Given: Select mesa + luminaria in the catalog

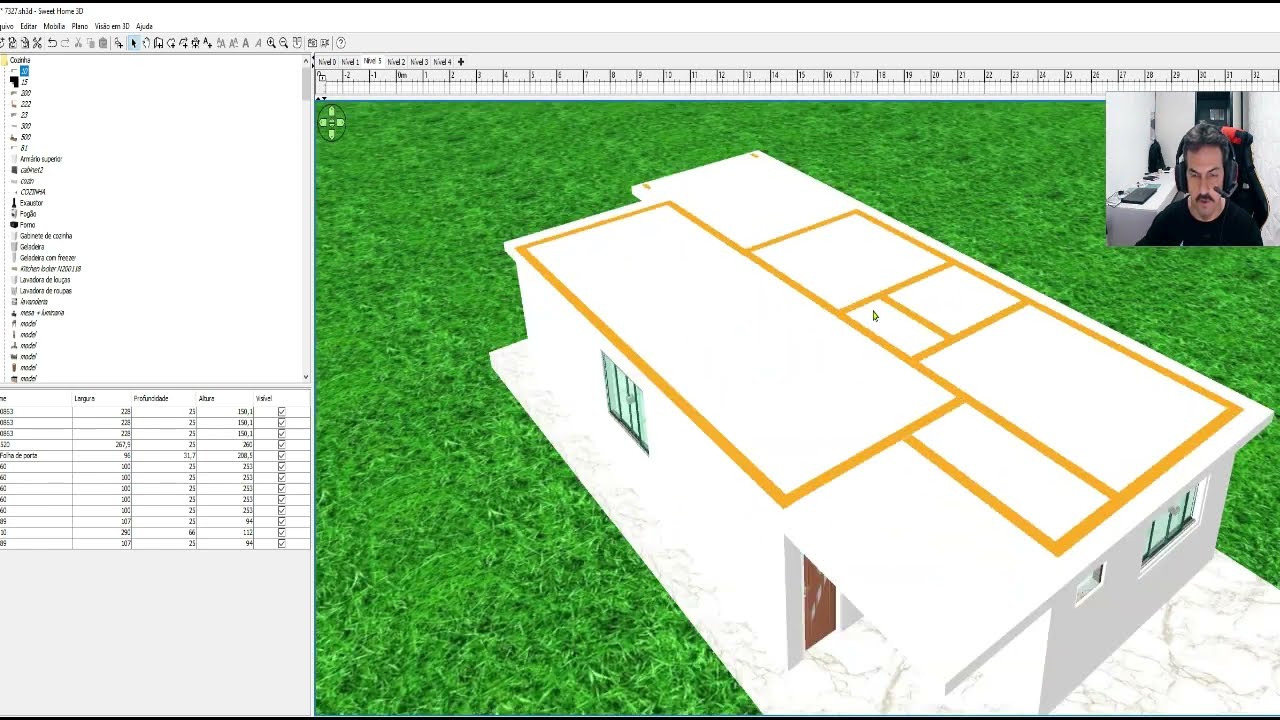Looking at the screenshot, I should [x=42, y=313].
